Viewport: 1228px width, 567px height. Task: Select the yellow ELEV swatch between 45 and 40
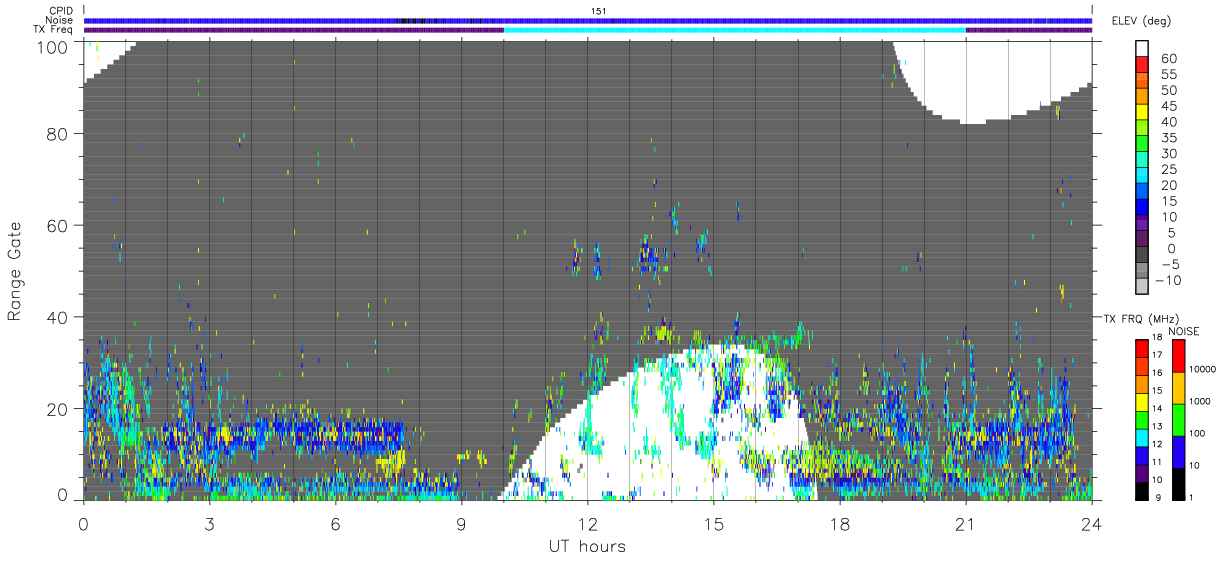1142,113
